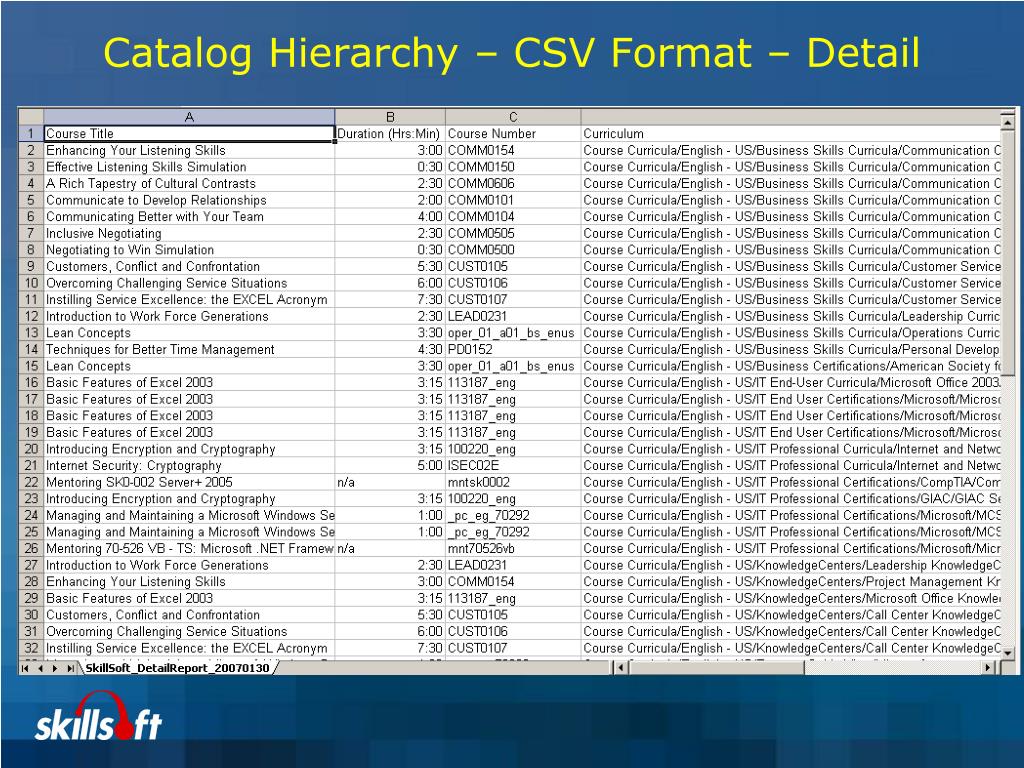Click course number mntsk0002
The image size is (1024, 768).
point(513,483)
